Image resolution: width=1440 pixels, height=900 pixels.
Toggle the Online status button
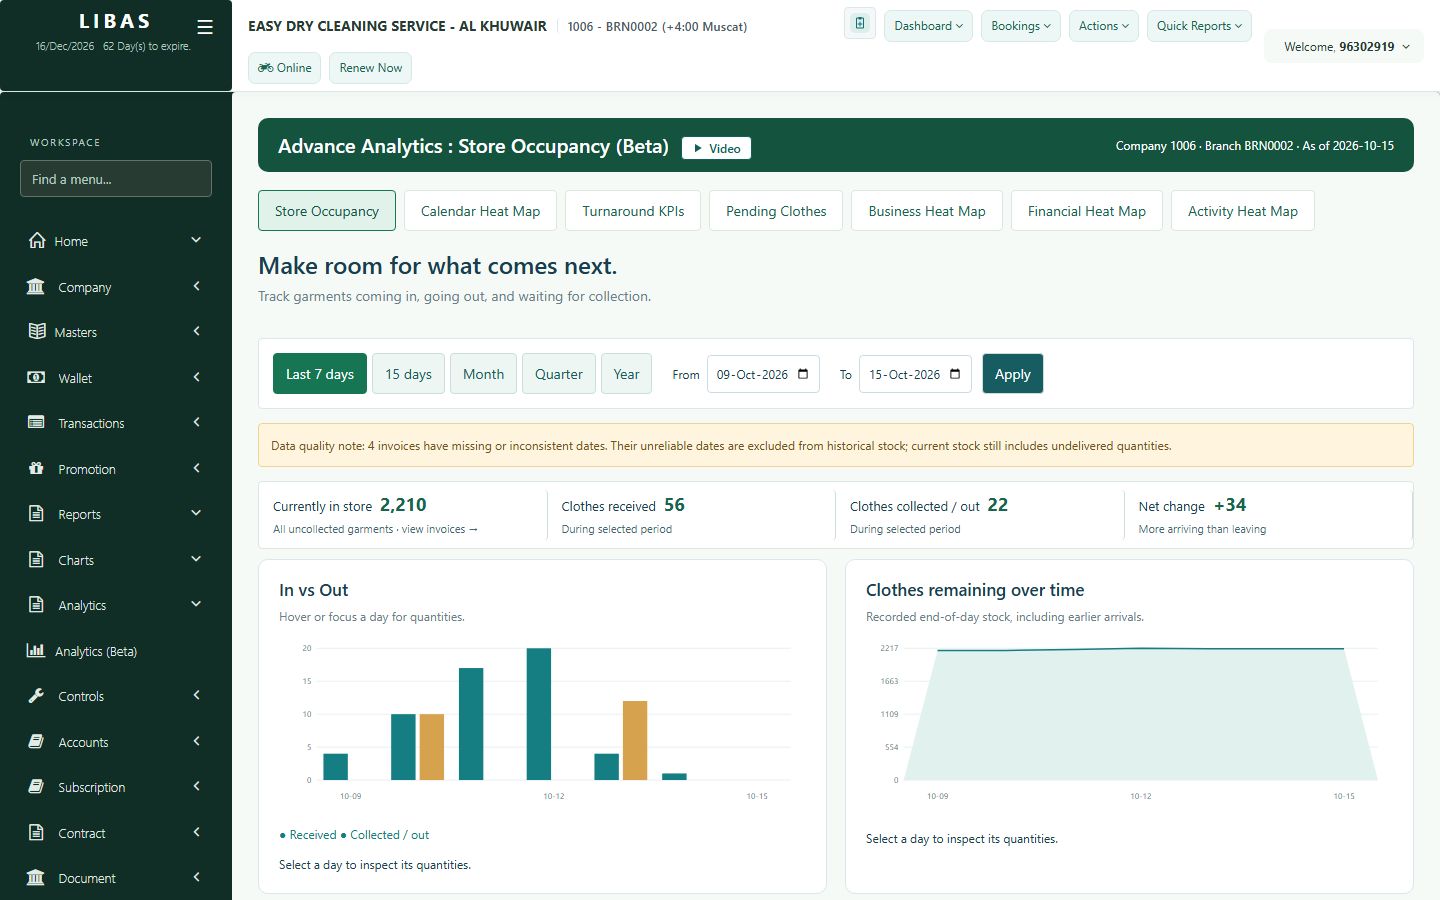[x=284, y=68]
